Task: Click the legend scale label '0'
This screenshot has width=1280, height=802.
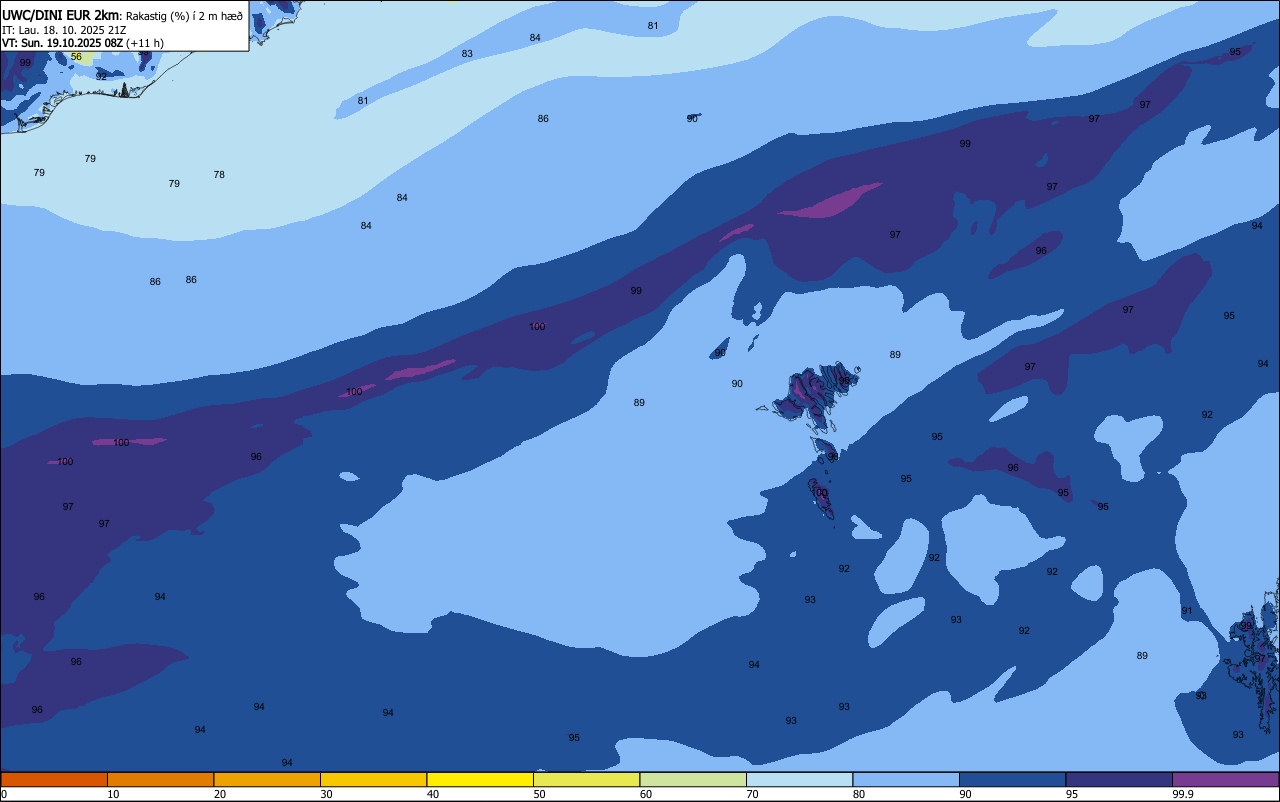Action: pyautogui.click(x=4, y=794)
